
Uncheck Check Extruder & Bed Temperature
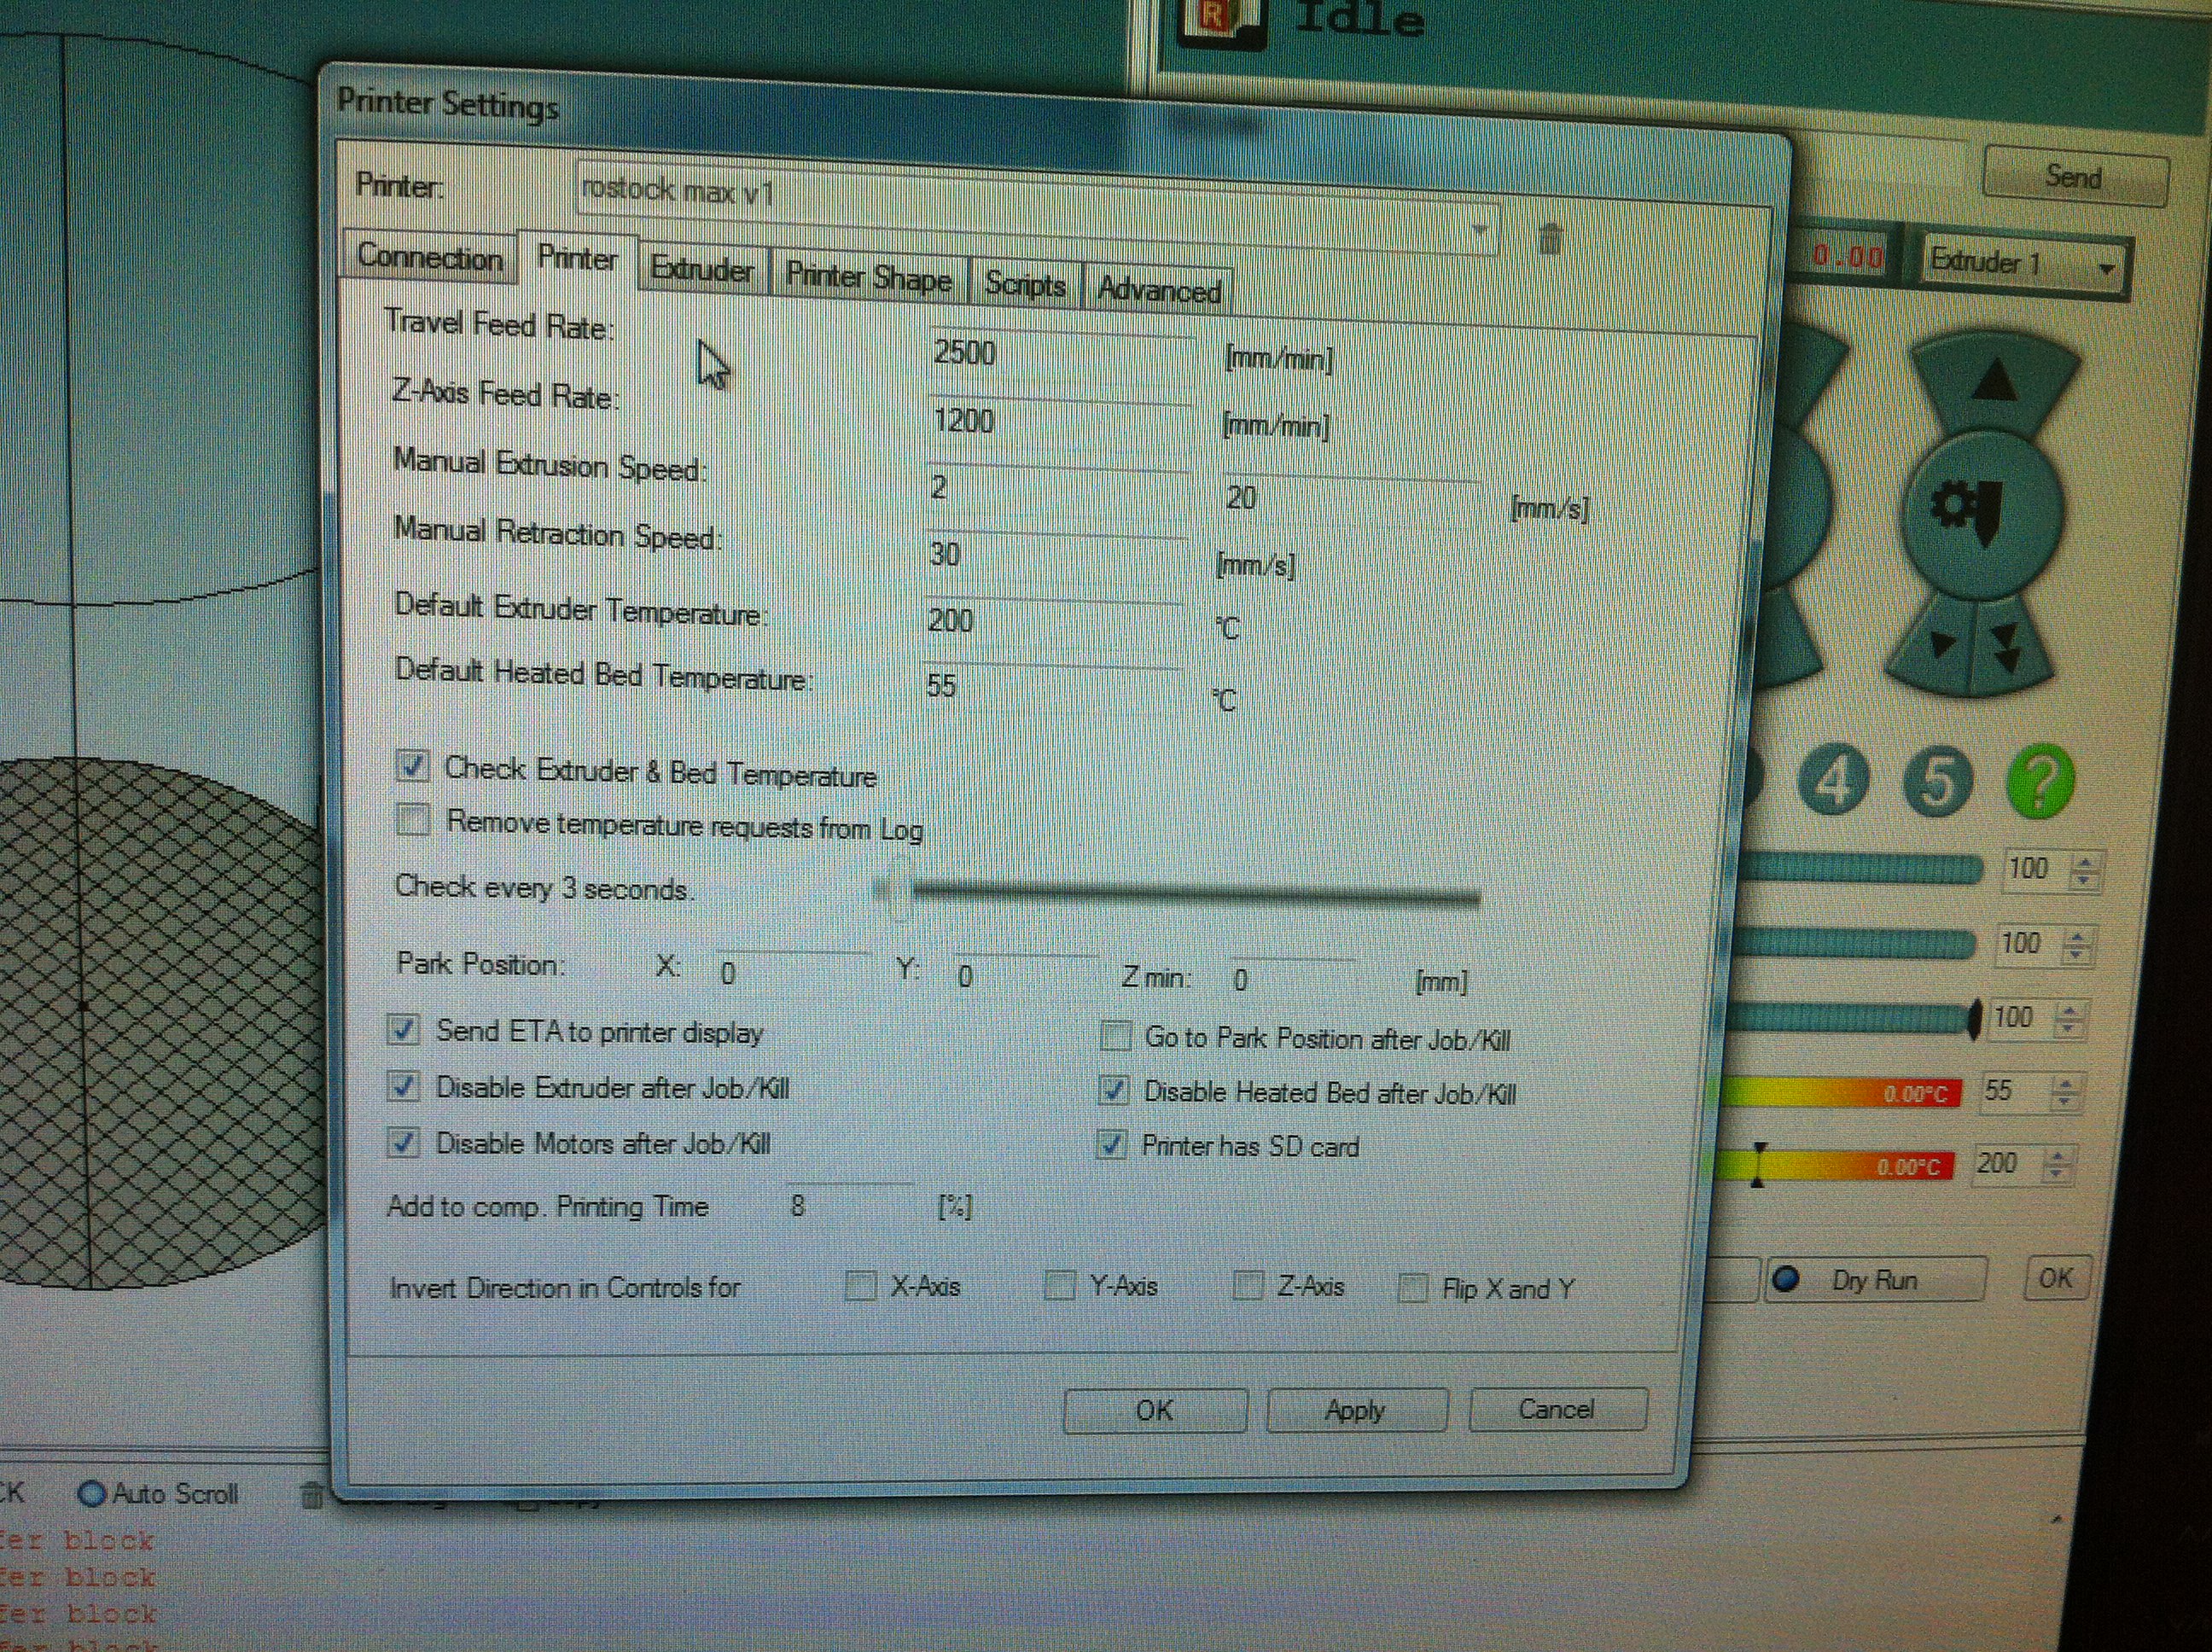(413, 766)
